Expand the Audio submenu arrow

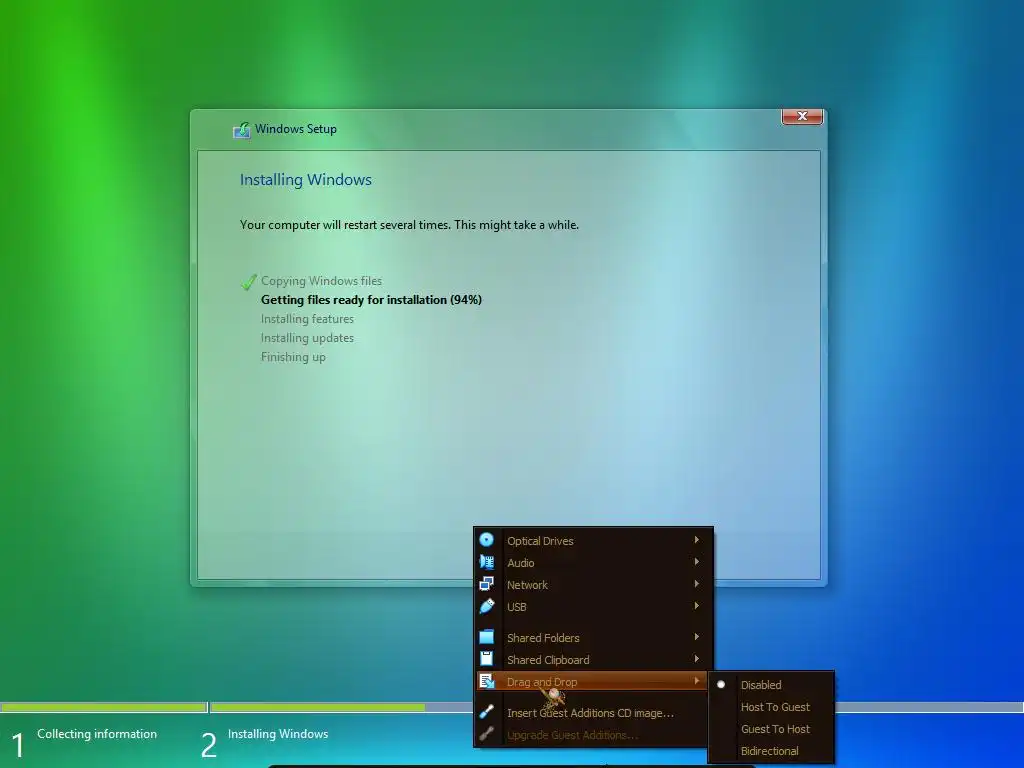point(697,562)
